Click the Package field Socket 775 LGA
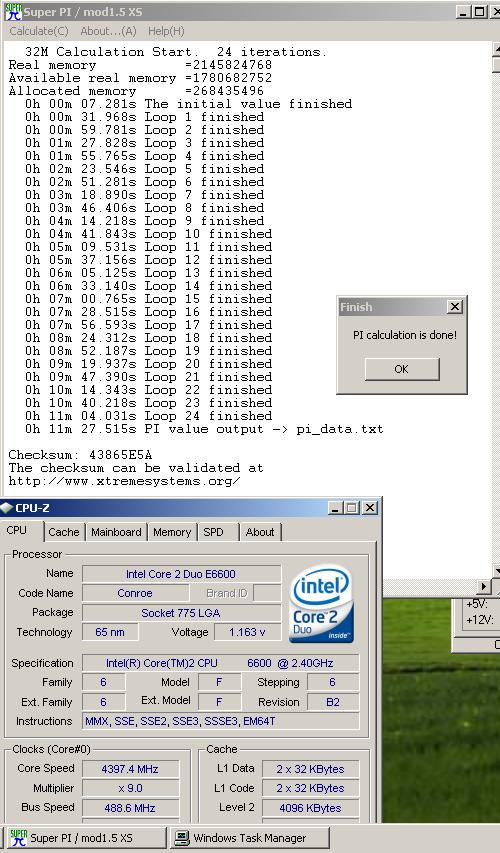 point(181,613)
